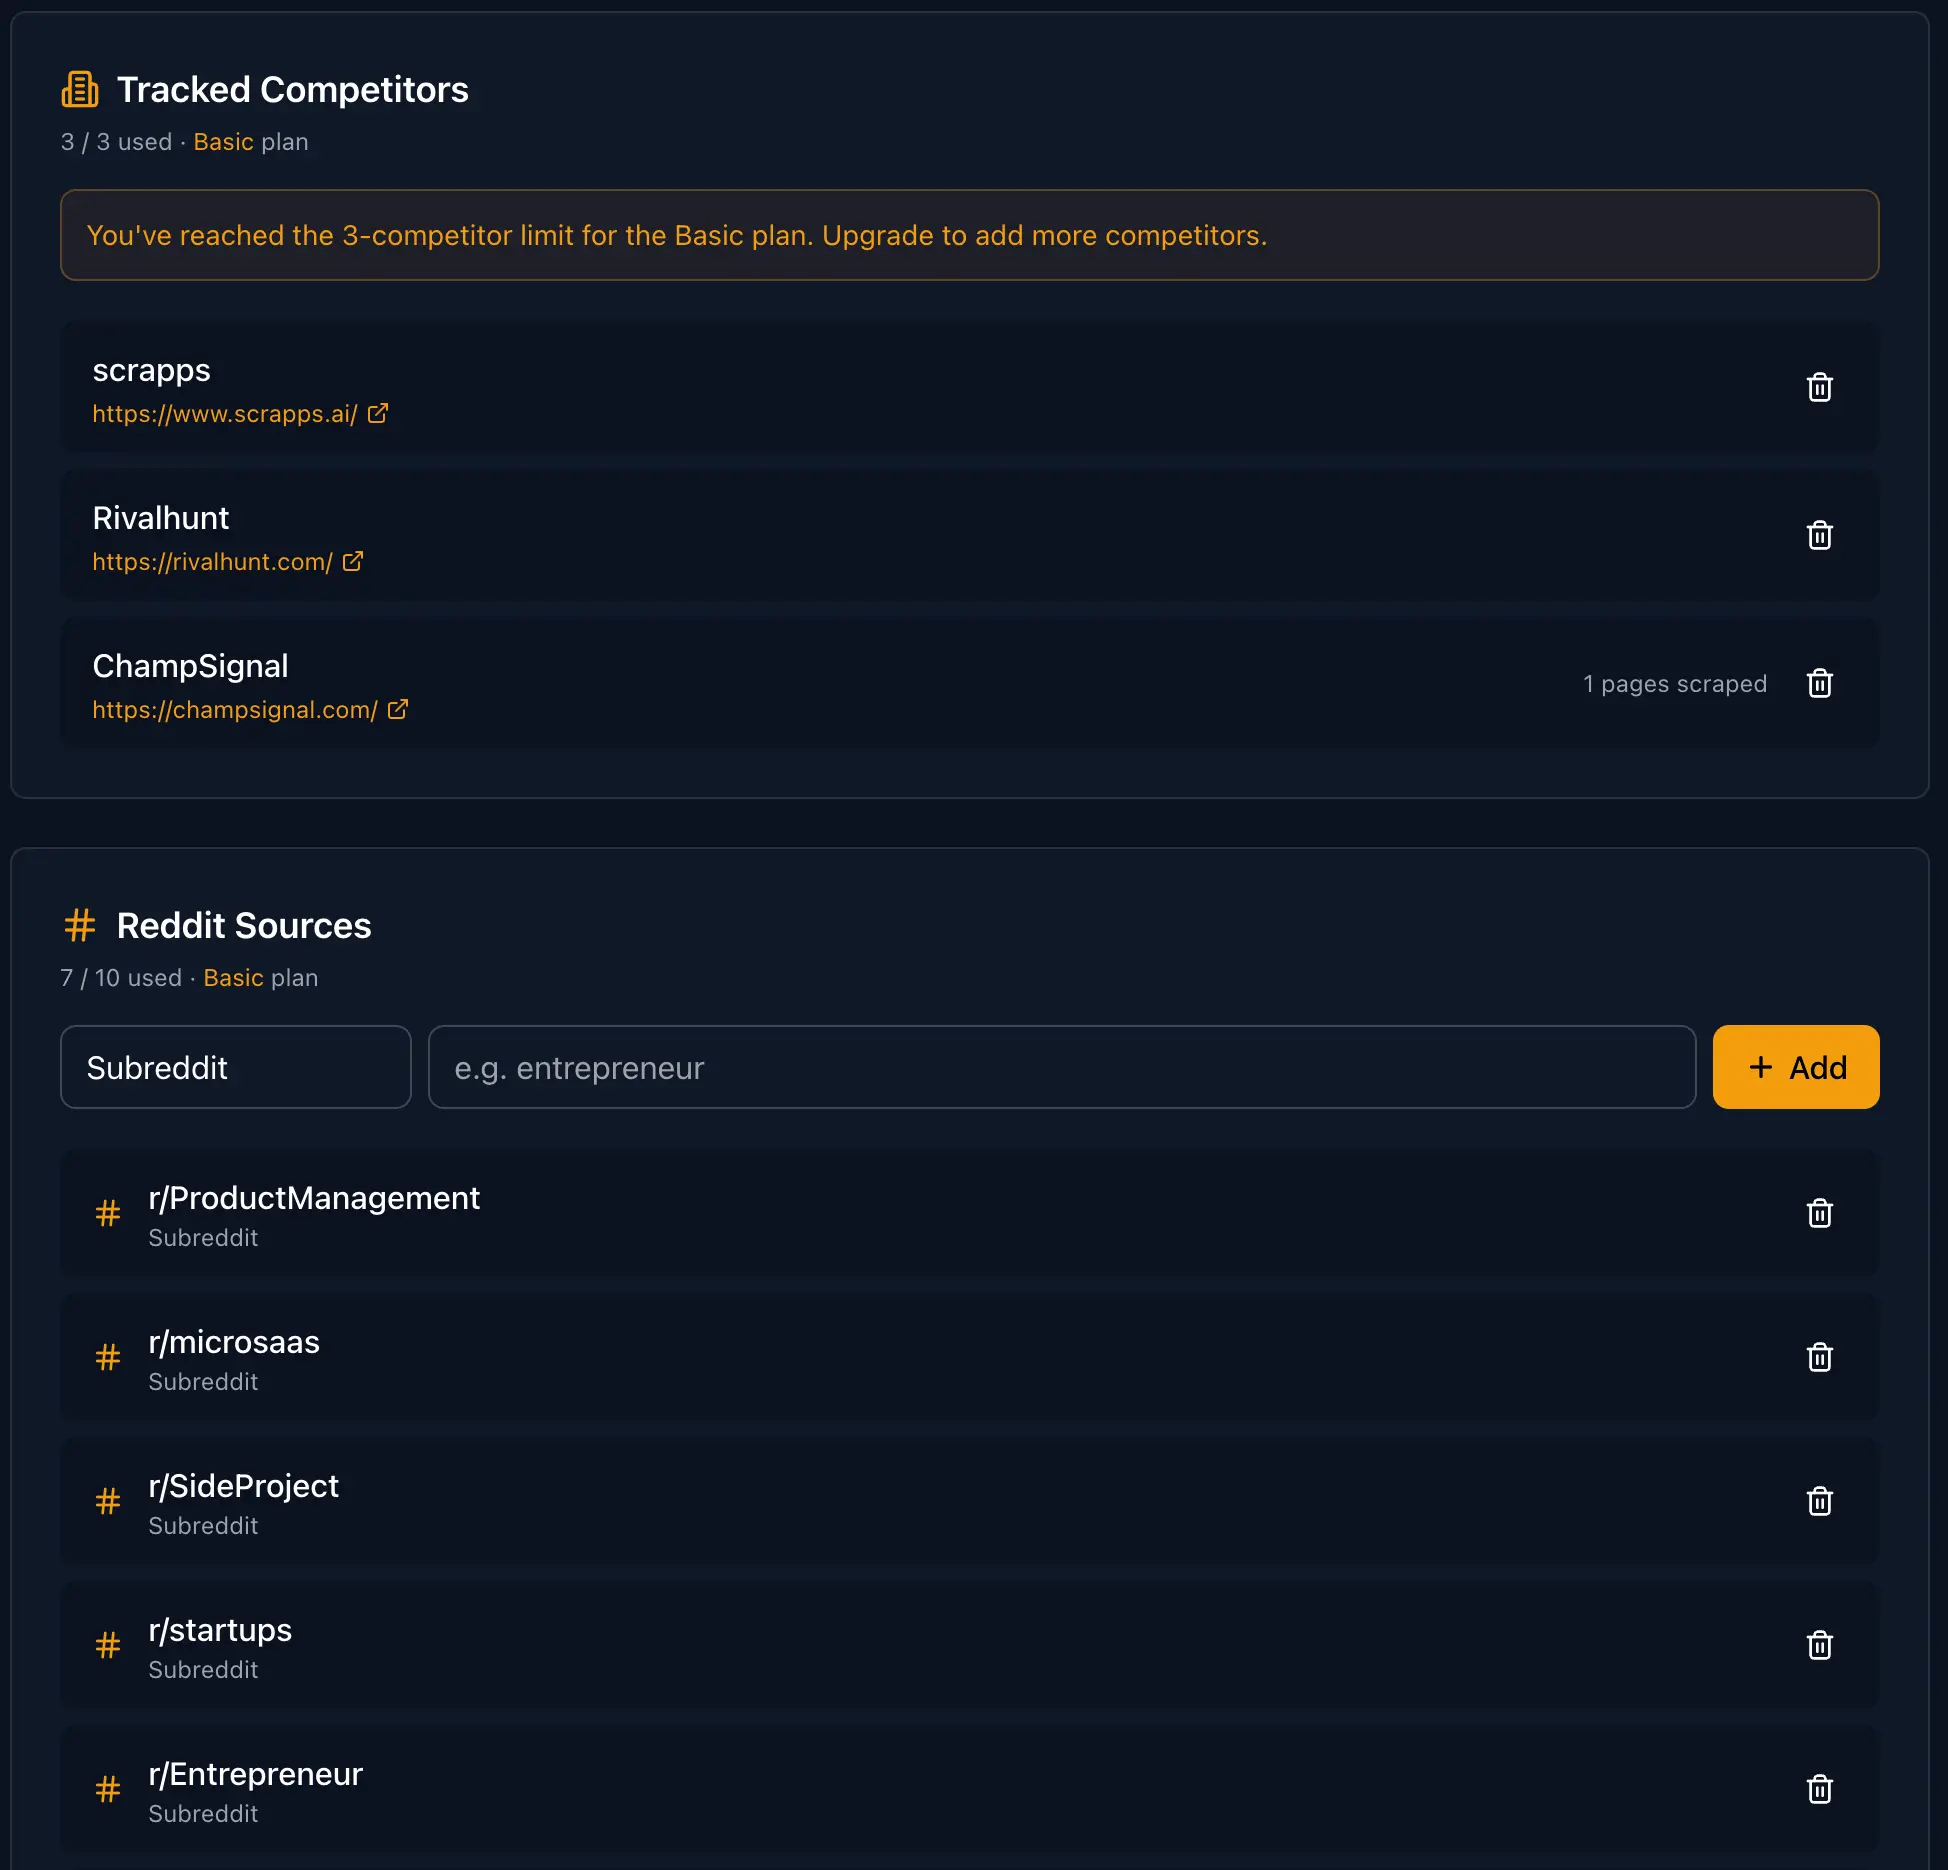
Task: Remove r/ProductManagement source via trash icon
Action: coord(1819,1213)
